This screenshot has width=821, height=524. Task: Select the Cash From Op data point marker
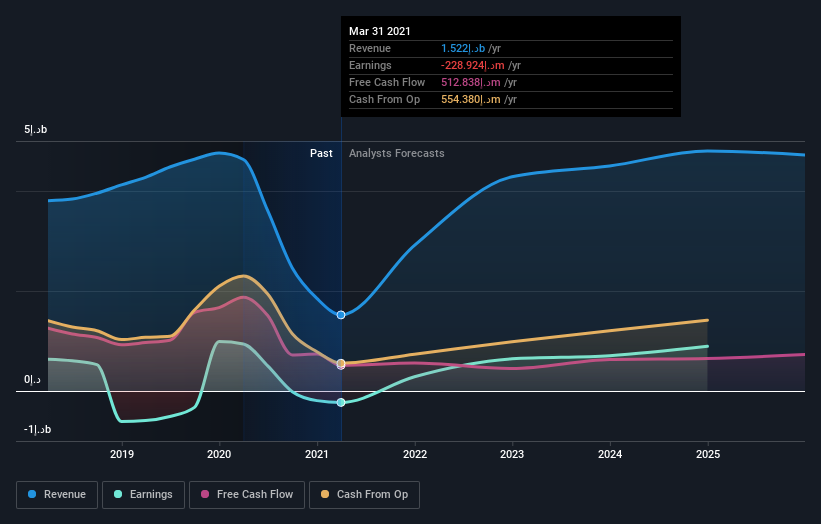[341, 363]
